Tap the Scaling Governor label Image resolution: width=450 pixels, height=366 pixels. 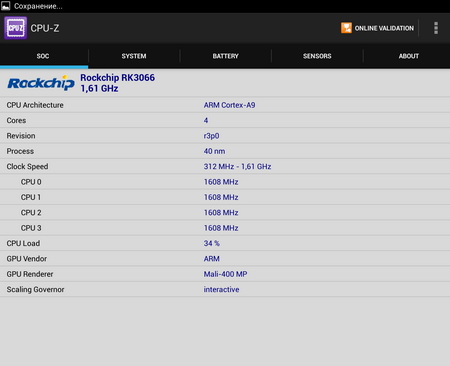pyautogui.click(x=35, y=290)
